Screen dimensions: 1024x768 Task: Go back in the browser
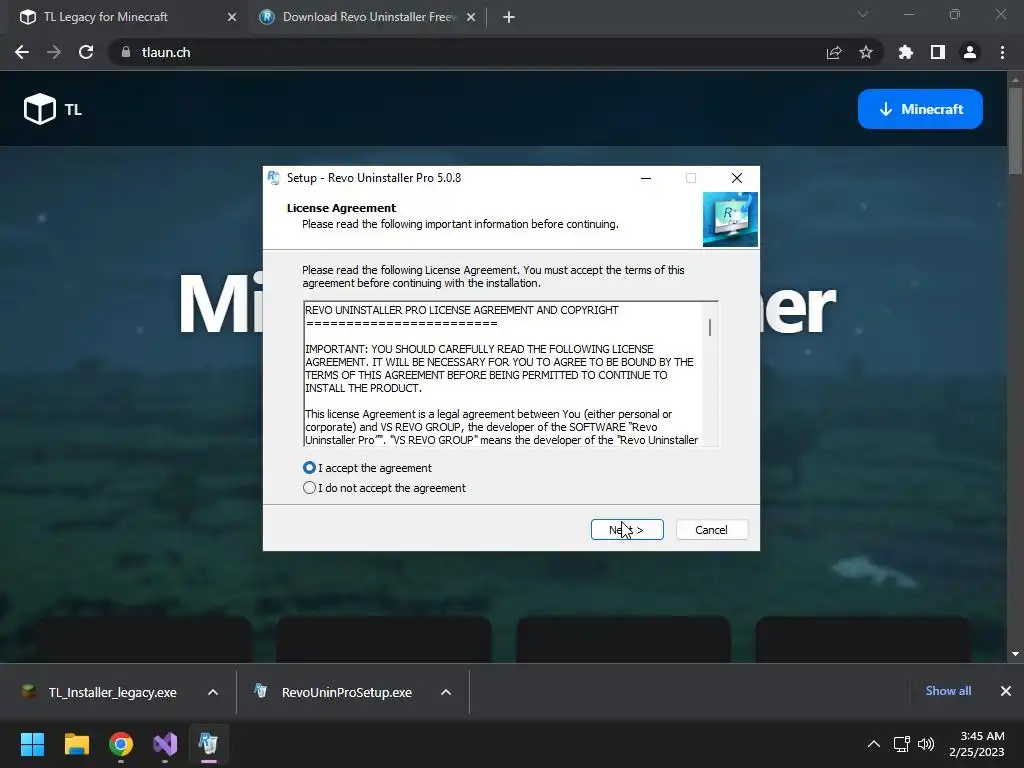(22, 52)
